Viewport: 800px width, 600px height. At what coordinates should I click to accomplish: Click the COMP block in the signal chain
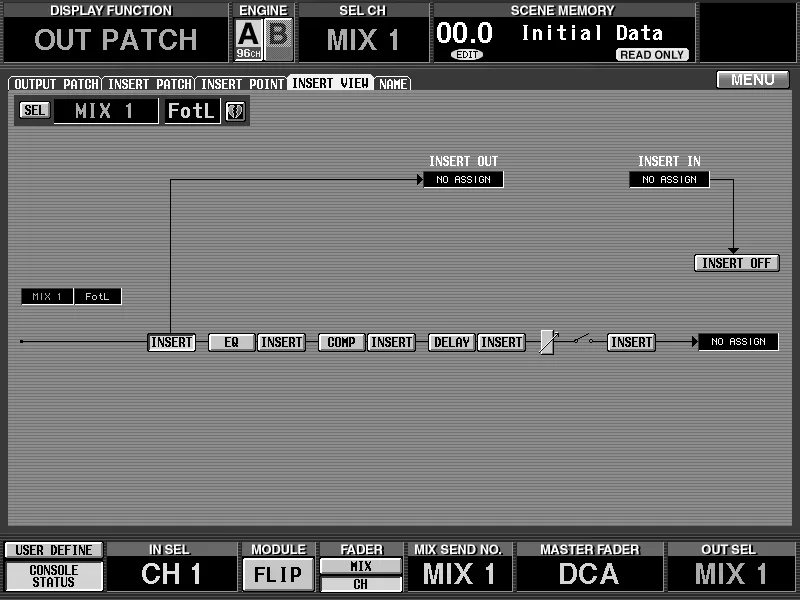click(x=341, y=342)
